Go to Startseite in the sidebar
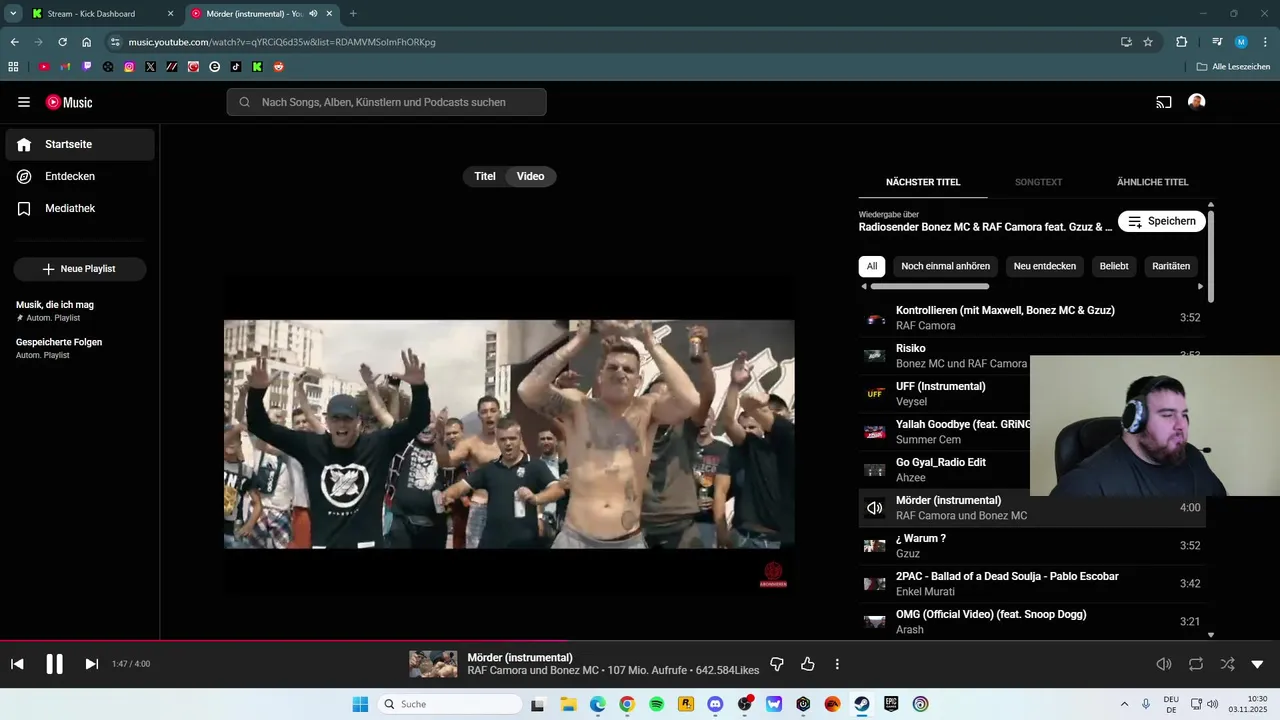 coord(80,144)
